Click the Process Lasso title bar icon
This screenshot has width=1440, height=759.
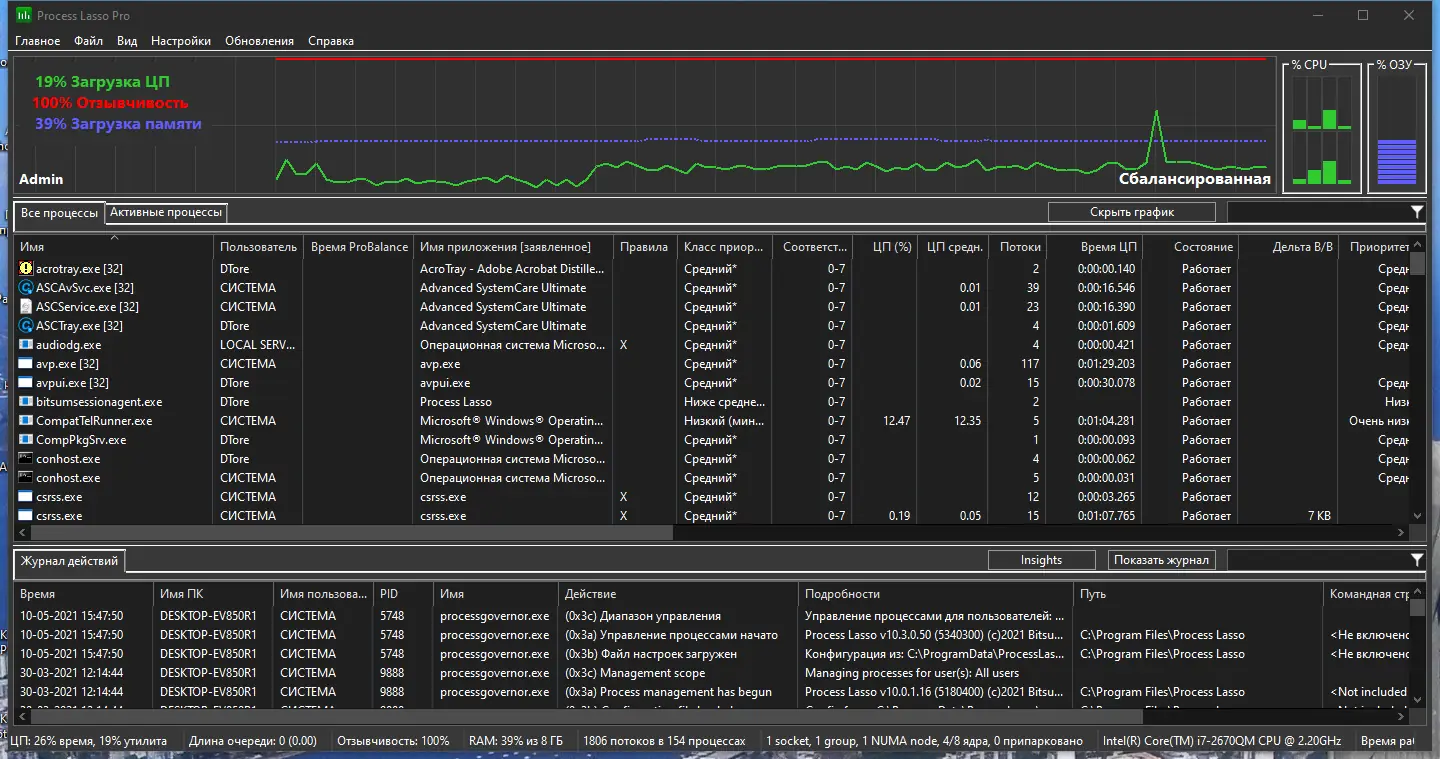click(x=23, y=16)
